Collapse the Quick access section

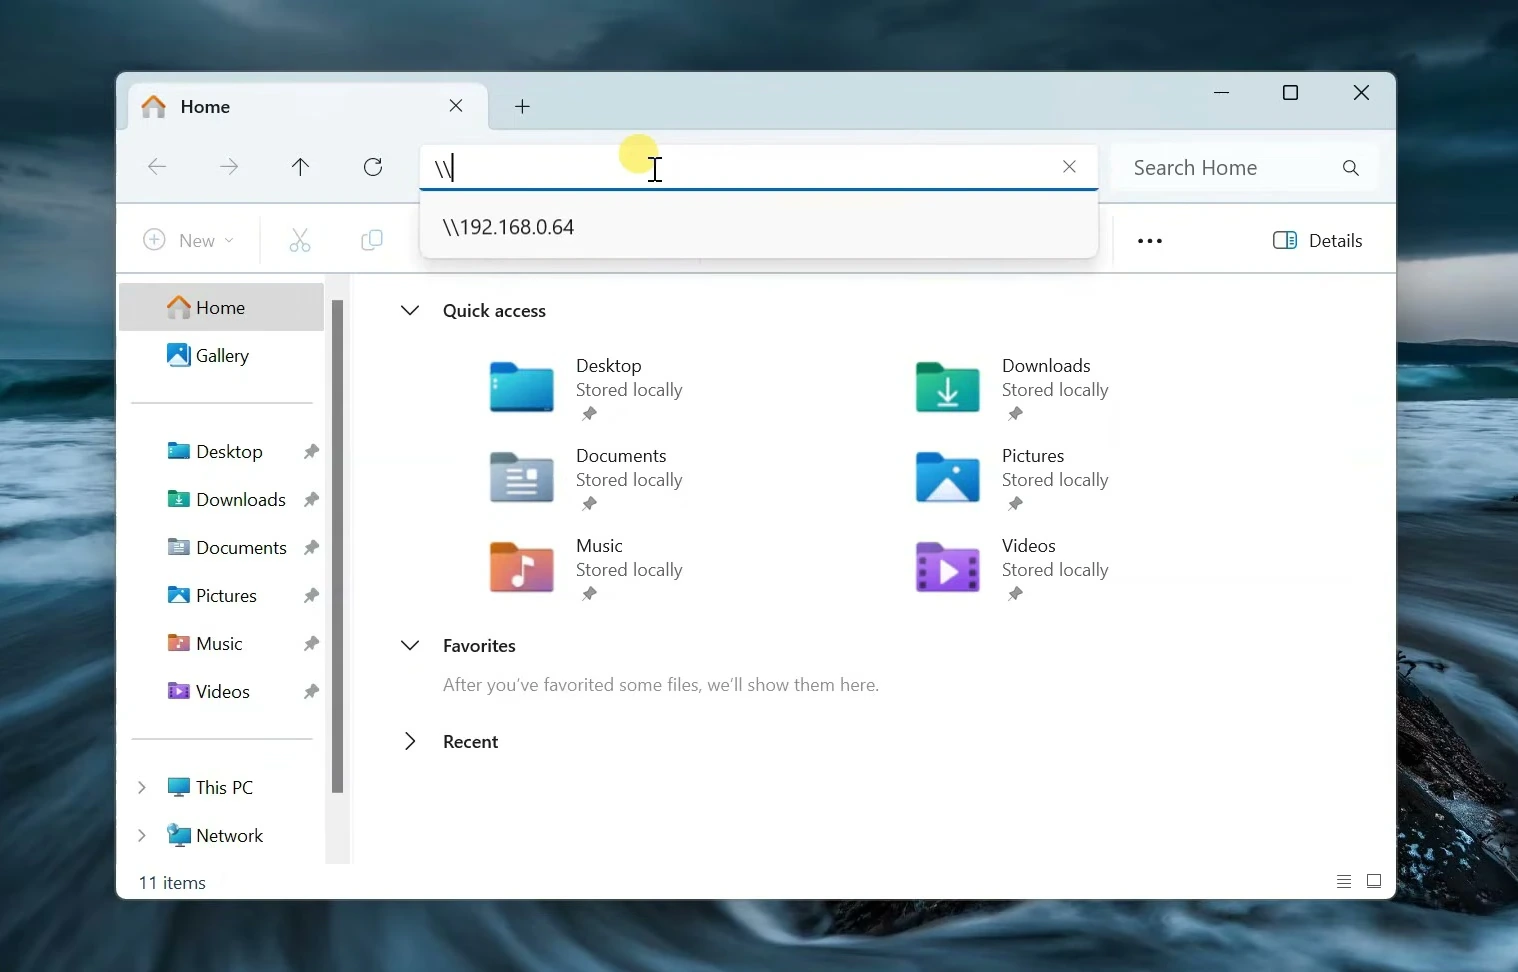[x=410, y=311]
